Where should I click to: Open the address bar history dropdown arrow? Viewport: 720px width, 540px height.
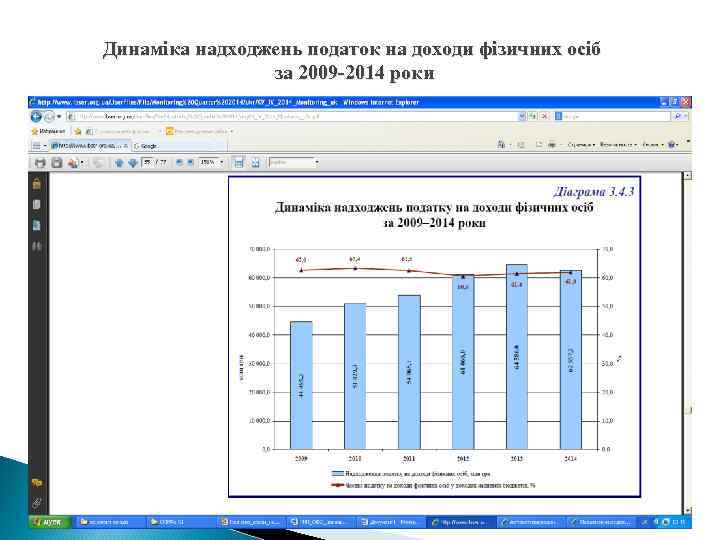click(x=522, y=117)
